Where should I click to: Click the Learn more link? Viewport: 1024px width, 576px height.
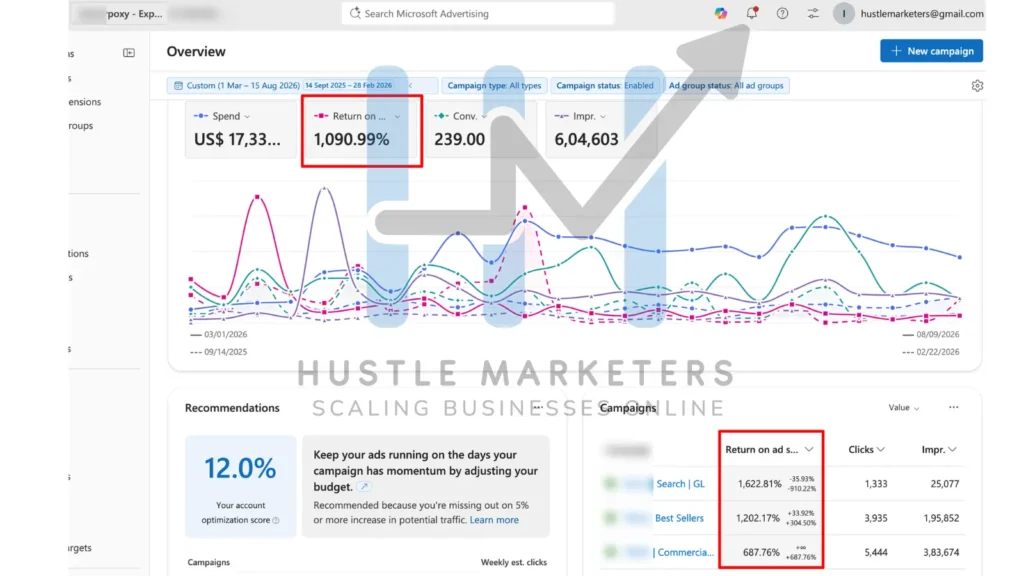(494, 520)
